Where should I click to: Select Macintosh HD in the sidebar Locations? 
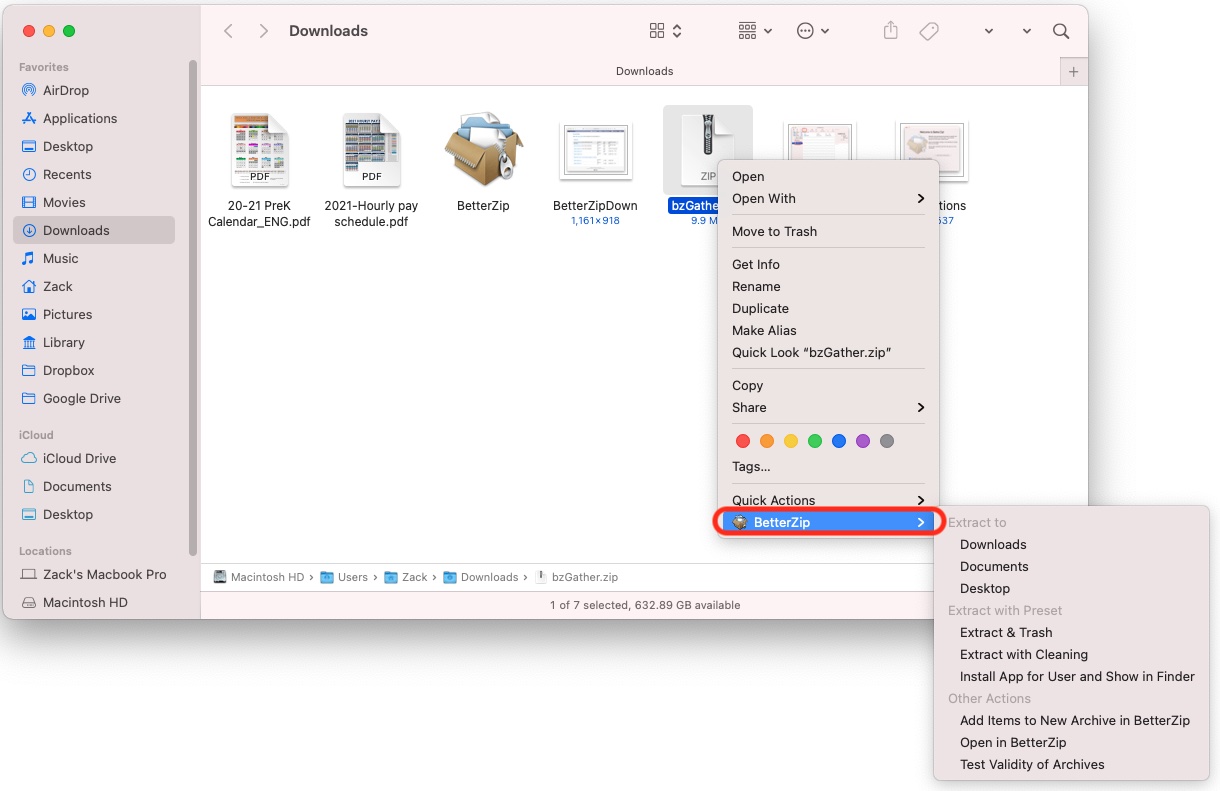pyautogui.click(x=84, y=602)
